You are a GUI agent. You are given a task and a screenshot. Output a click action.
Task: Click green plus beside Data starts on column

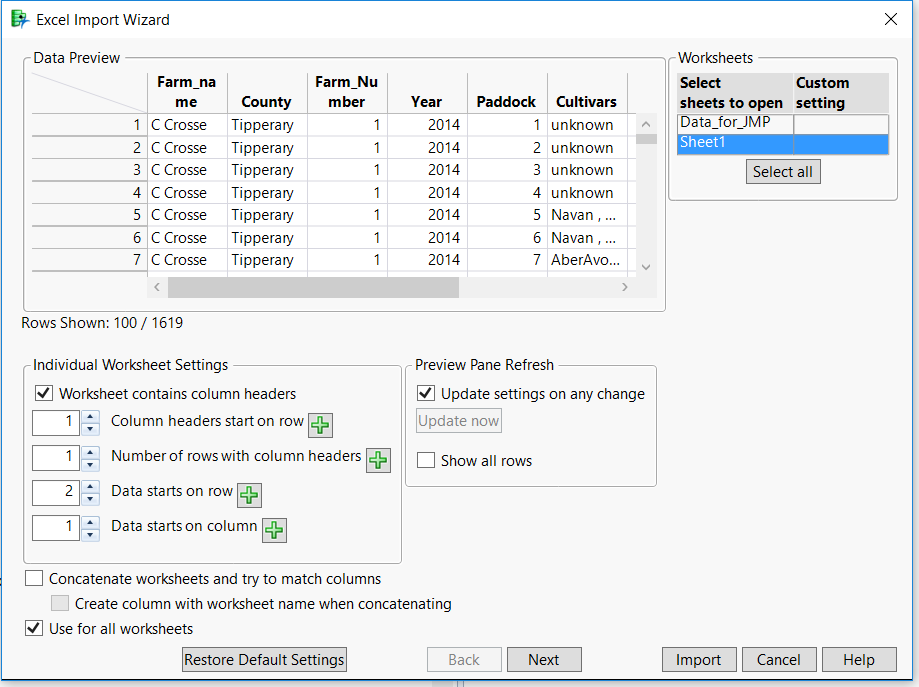click(x=274, y=530)
